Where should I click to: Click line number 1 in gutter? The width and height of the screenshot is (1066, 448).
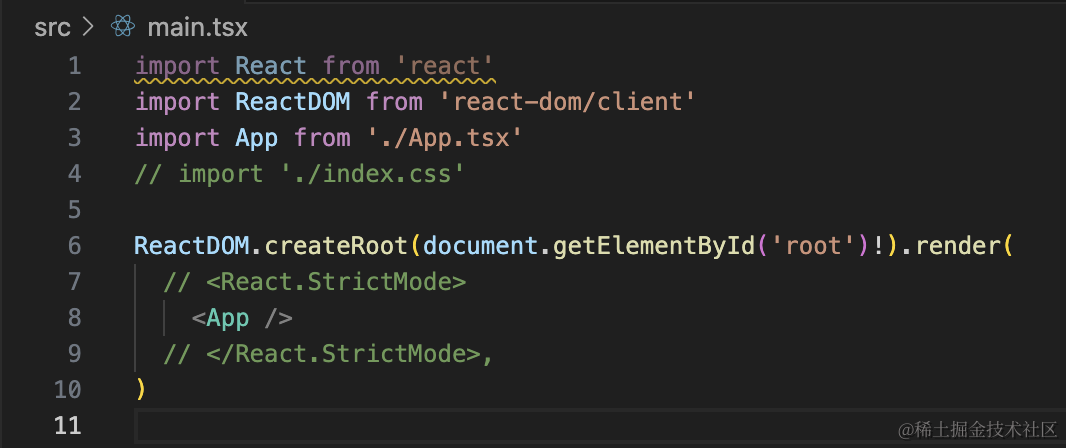click(x=74, y=67)
